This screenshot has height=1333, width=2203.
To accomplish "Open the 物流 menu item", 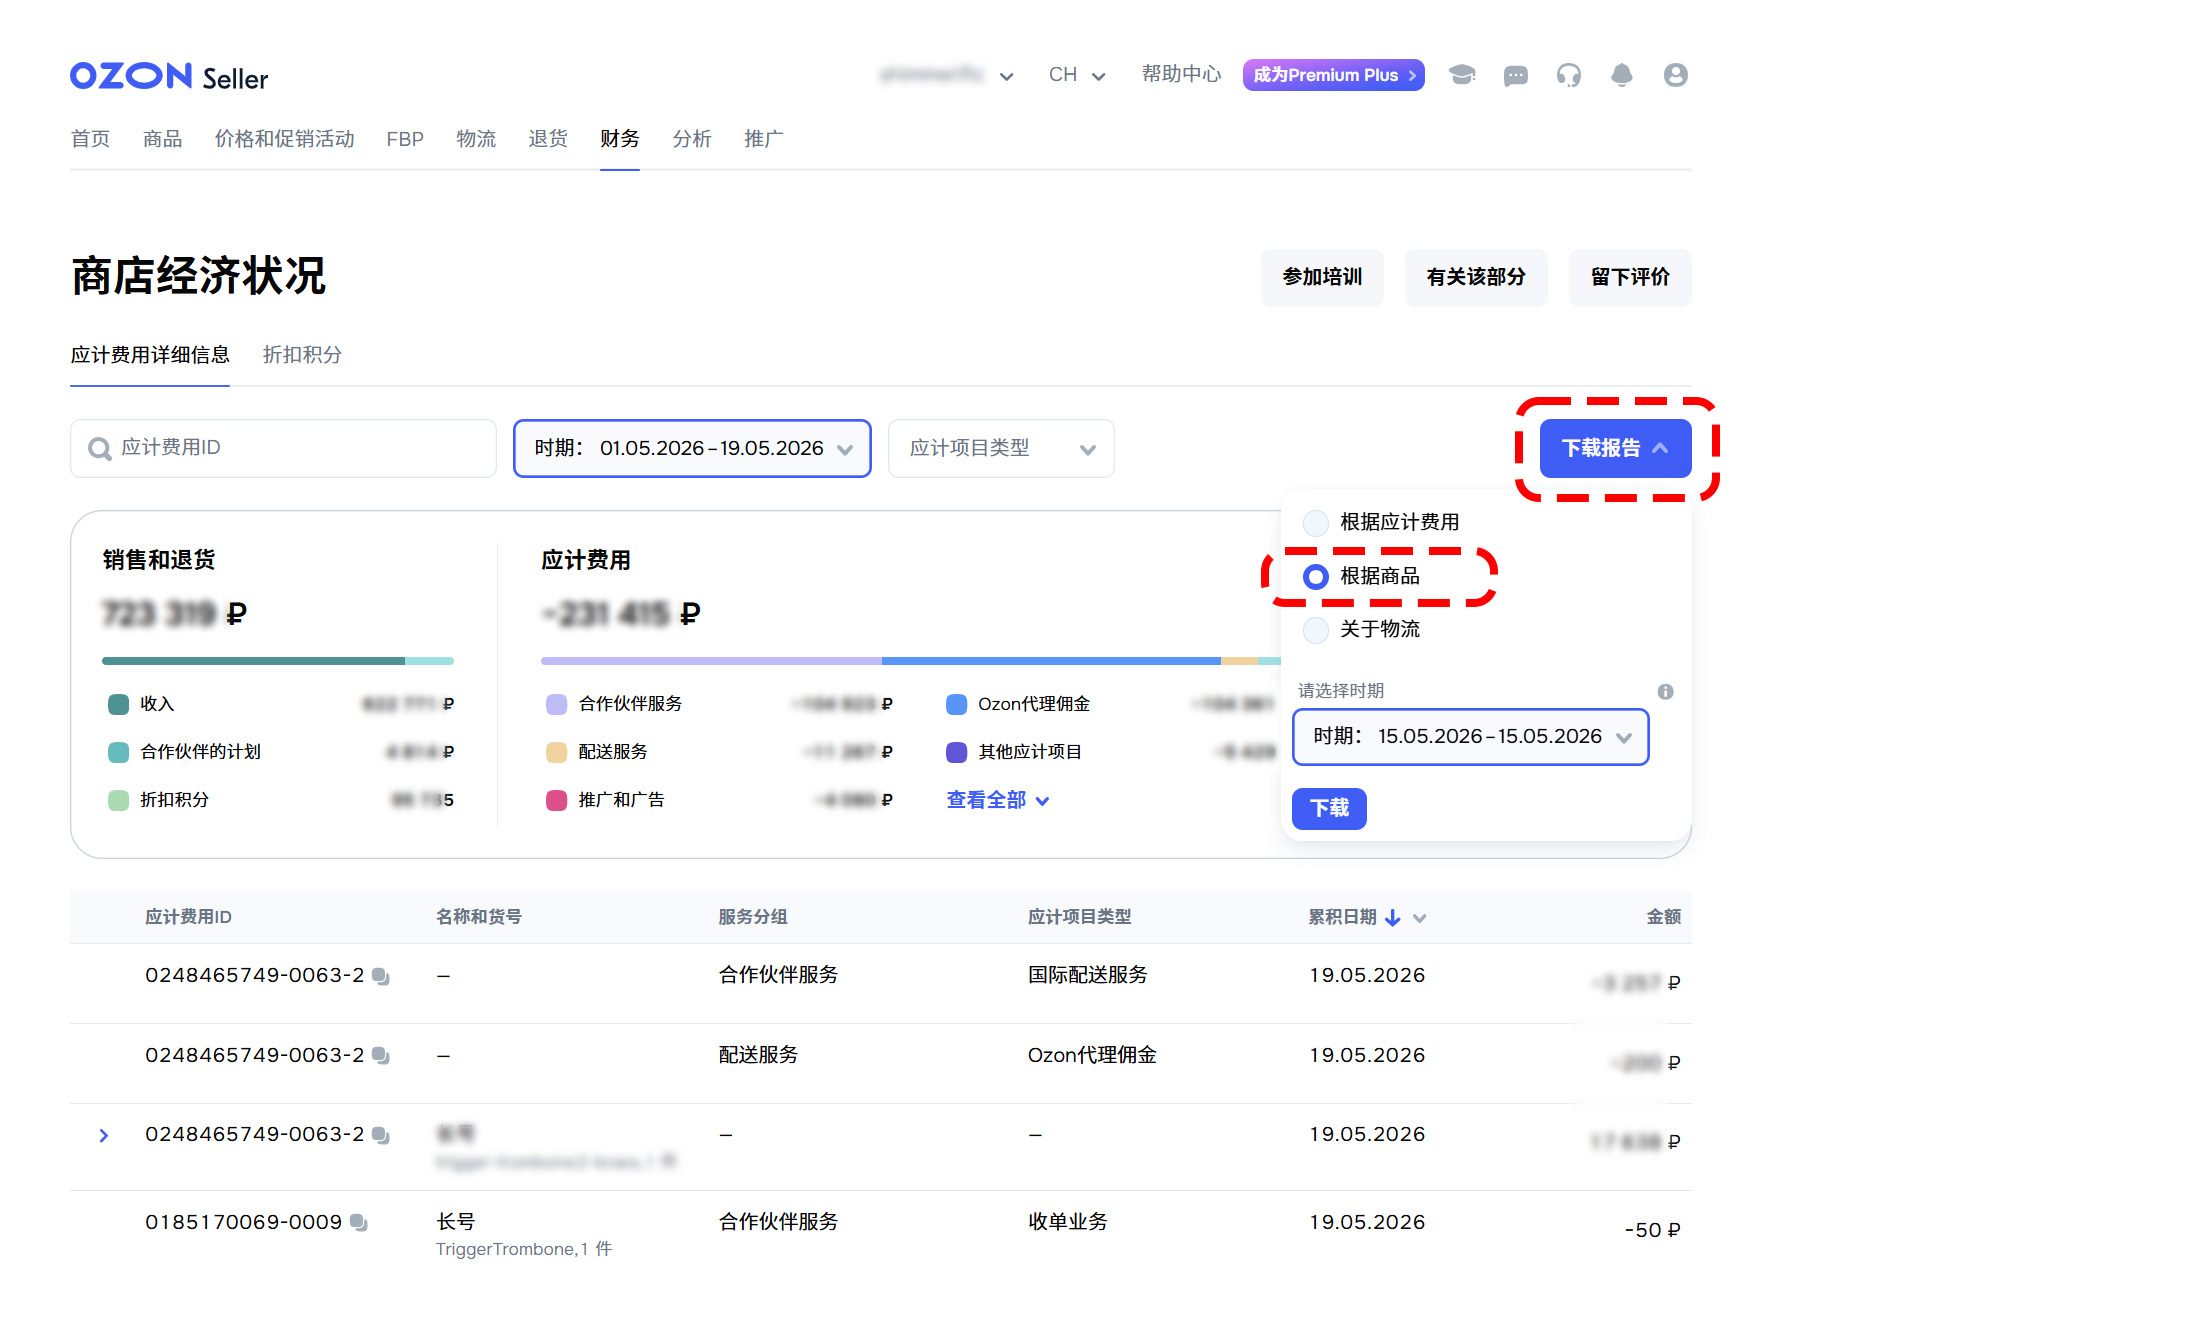I will [x=477, y=139].
